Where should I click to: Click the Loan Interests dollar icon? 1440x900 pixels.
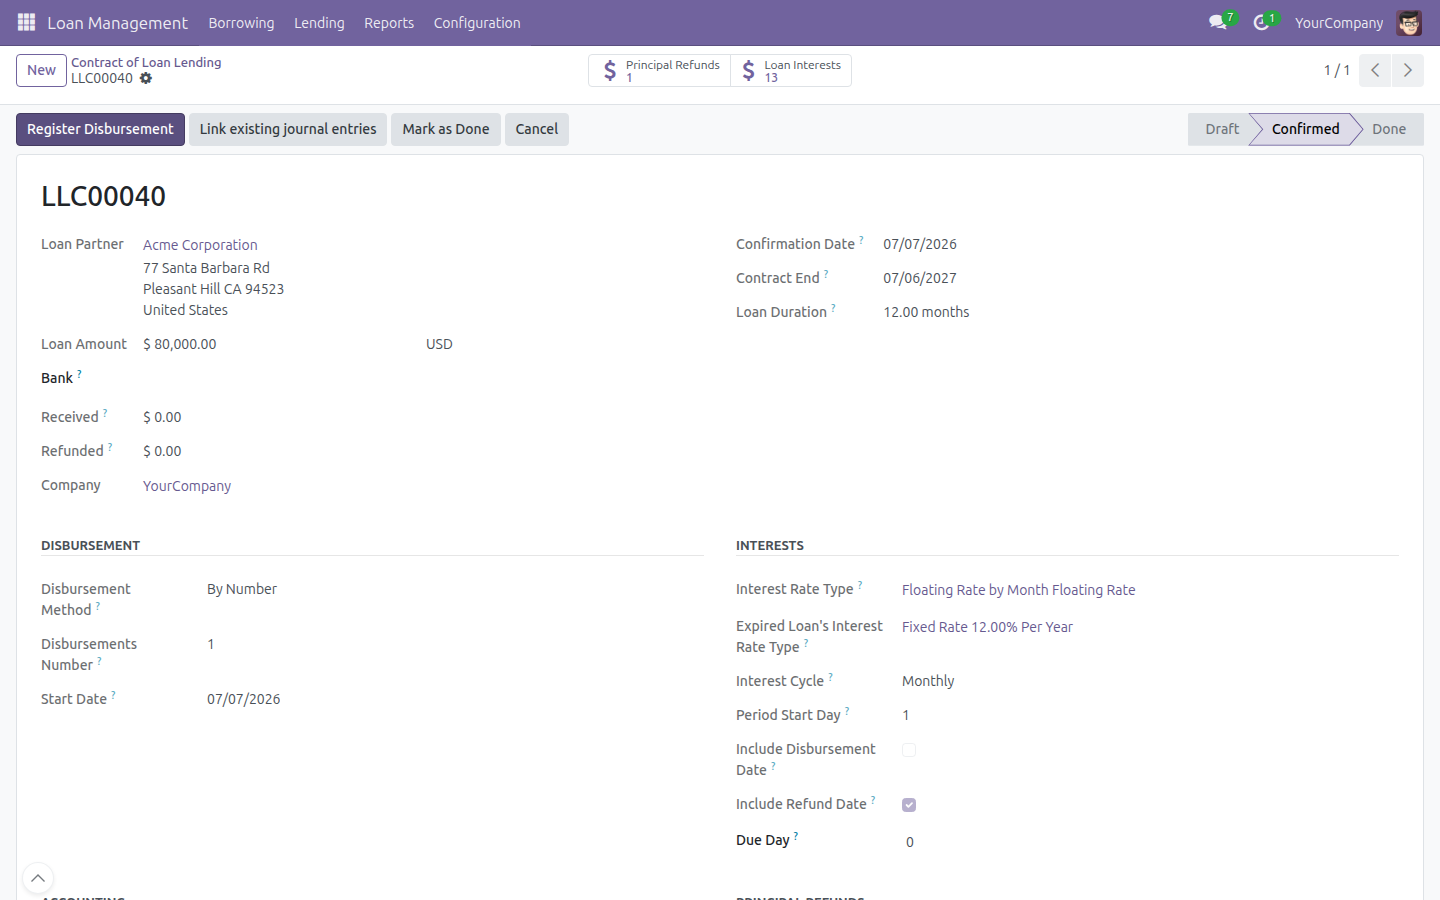[x=748, y=71]
